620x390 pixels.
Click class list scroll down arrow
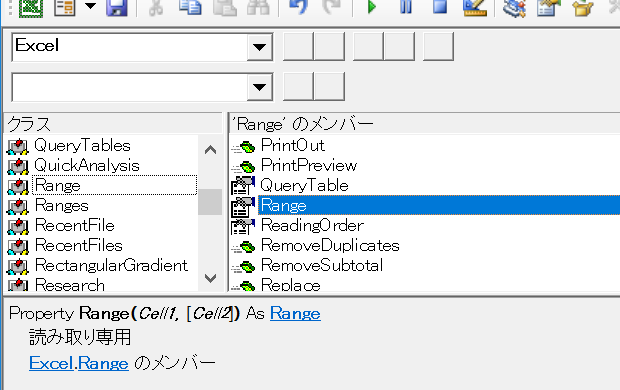pos(210,278)
